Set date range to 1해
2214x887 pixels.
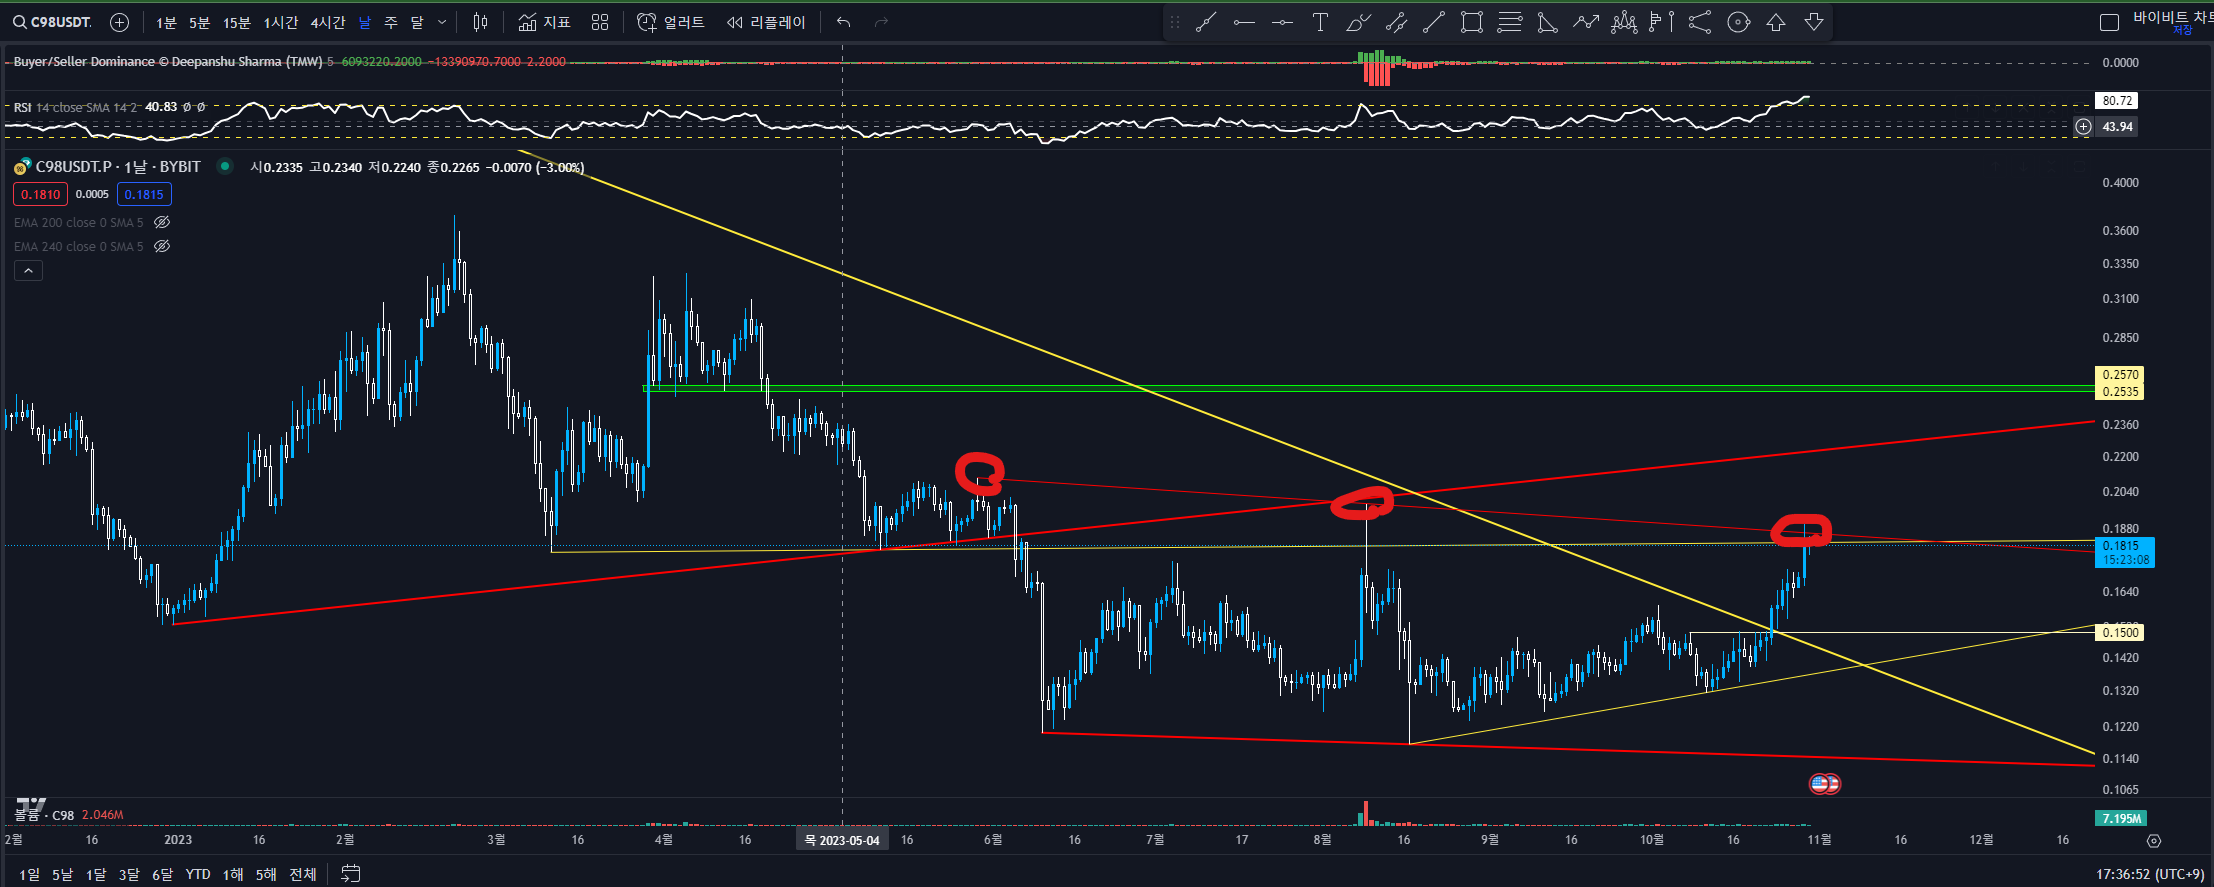(233, 874)
